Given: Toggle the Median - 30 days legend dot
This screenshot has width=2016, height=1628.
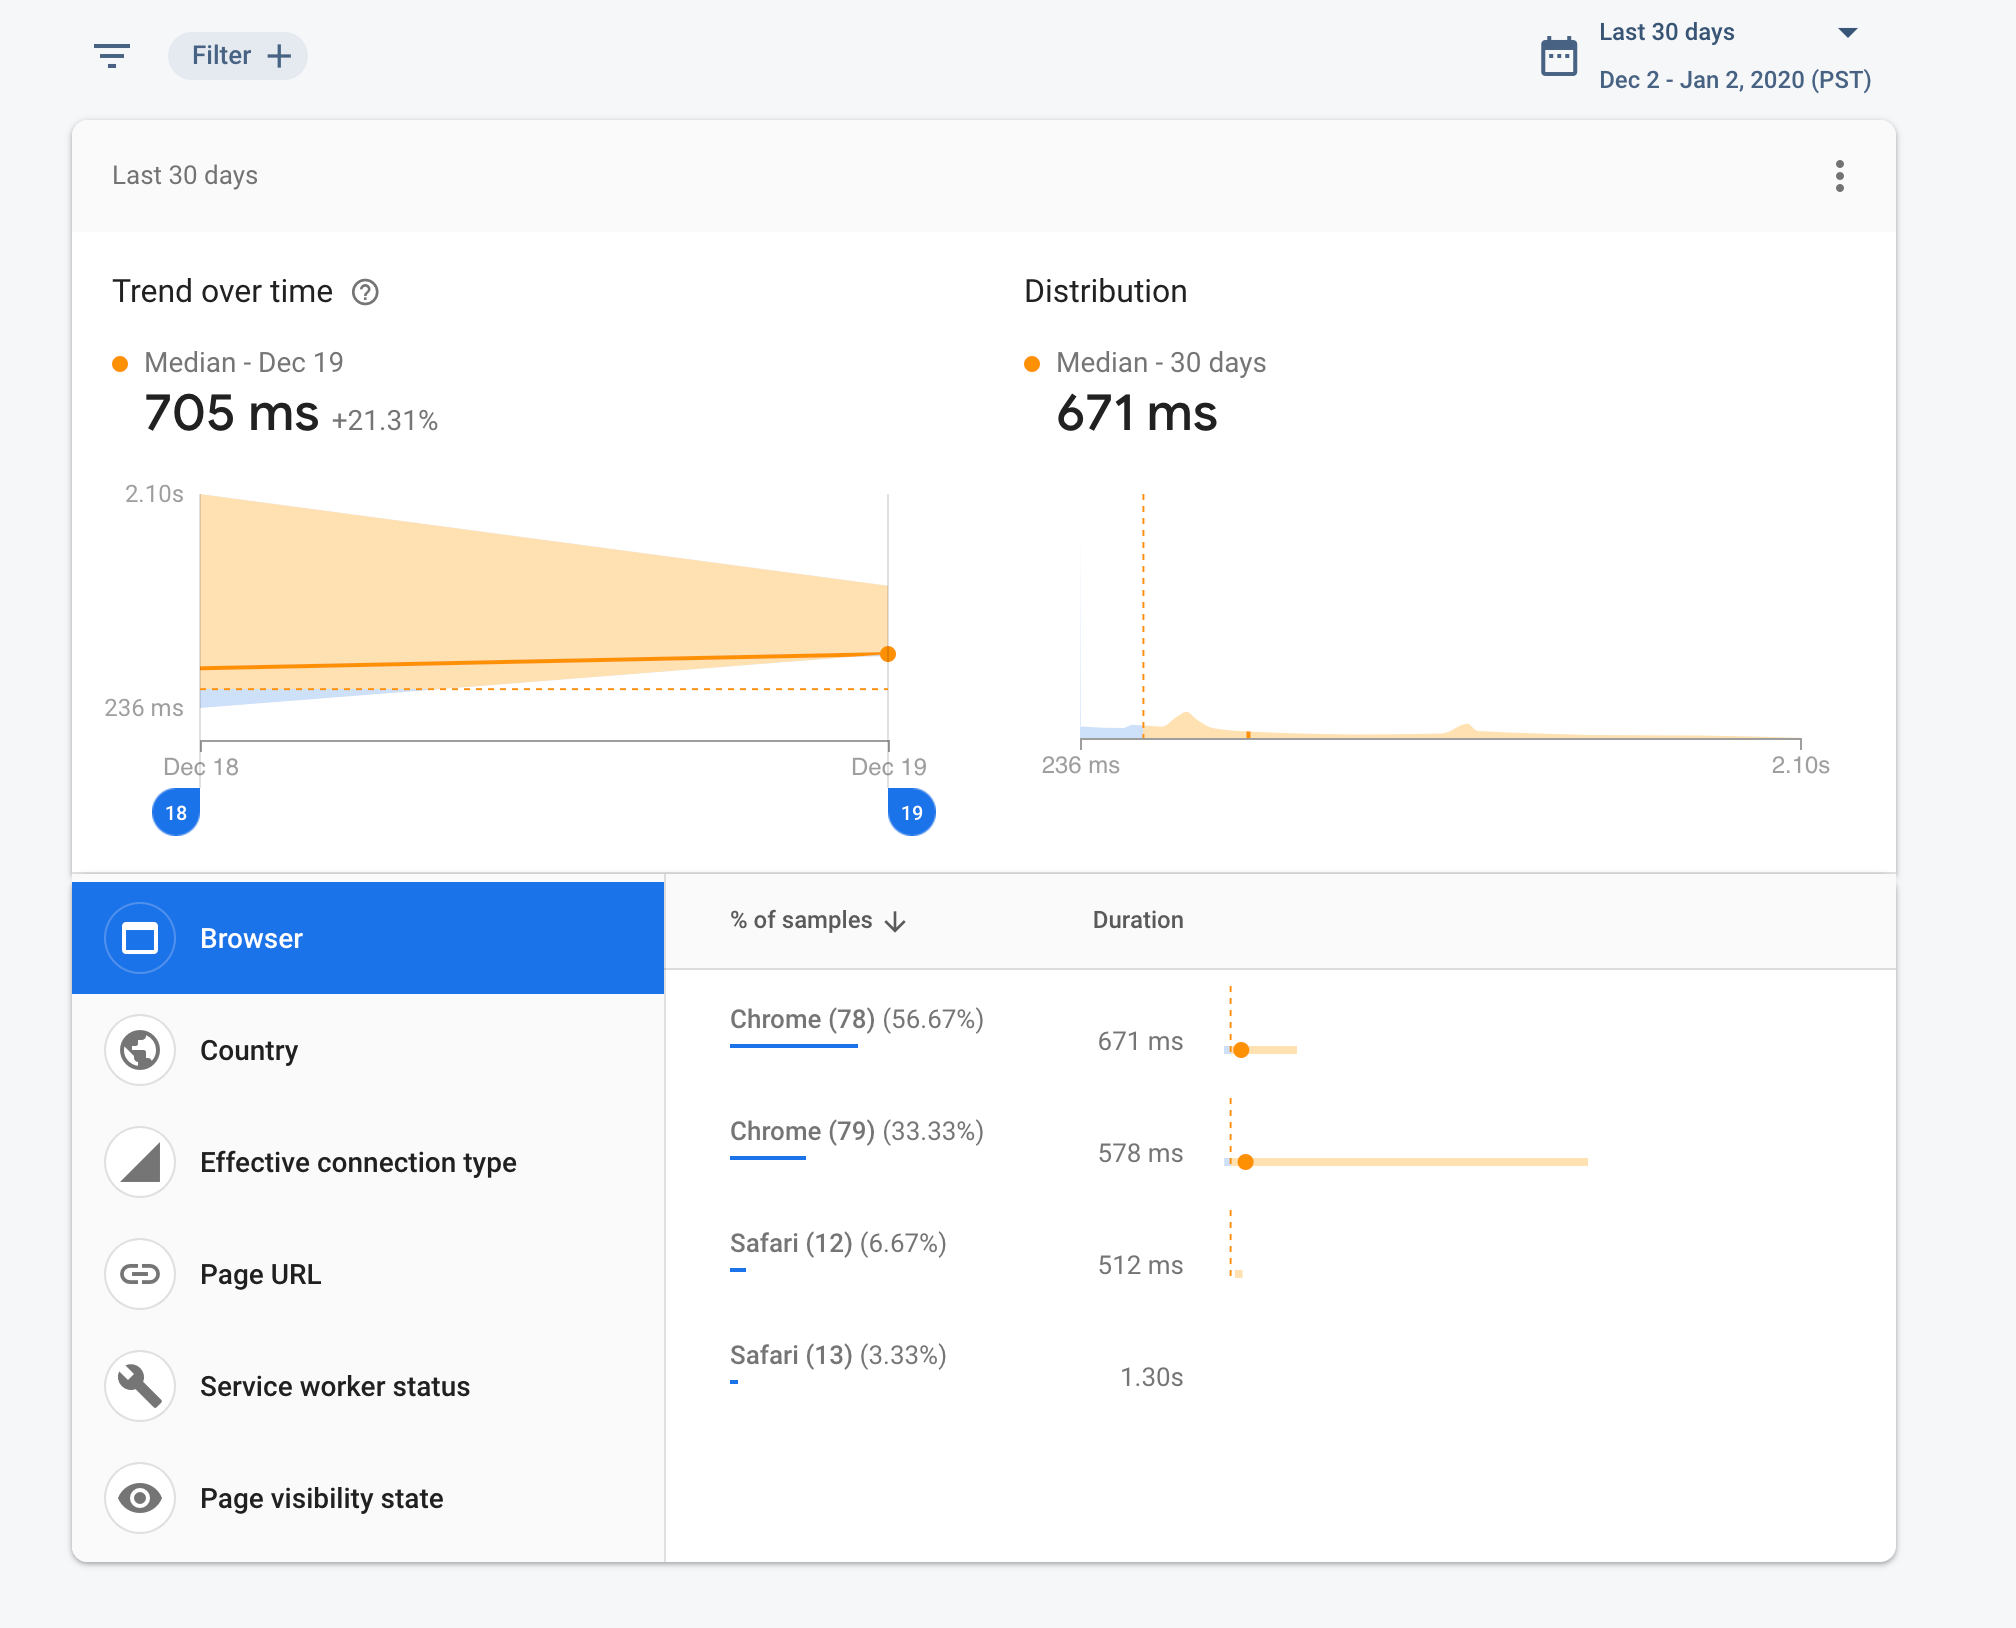Looking at the screenshot, I should tap(1031, 363).
